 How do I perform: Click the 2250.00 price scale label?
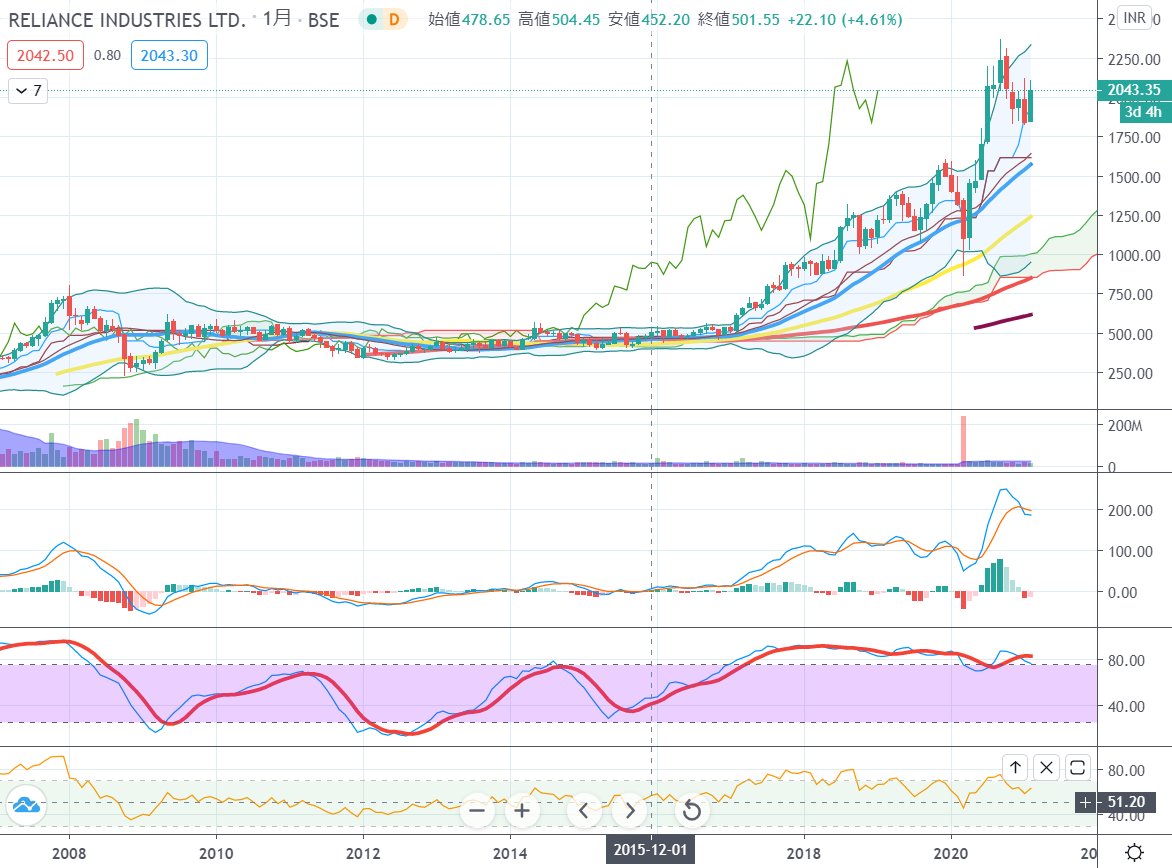click(x=1134, y=59)
